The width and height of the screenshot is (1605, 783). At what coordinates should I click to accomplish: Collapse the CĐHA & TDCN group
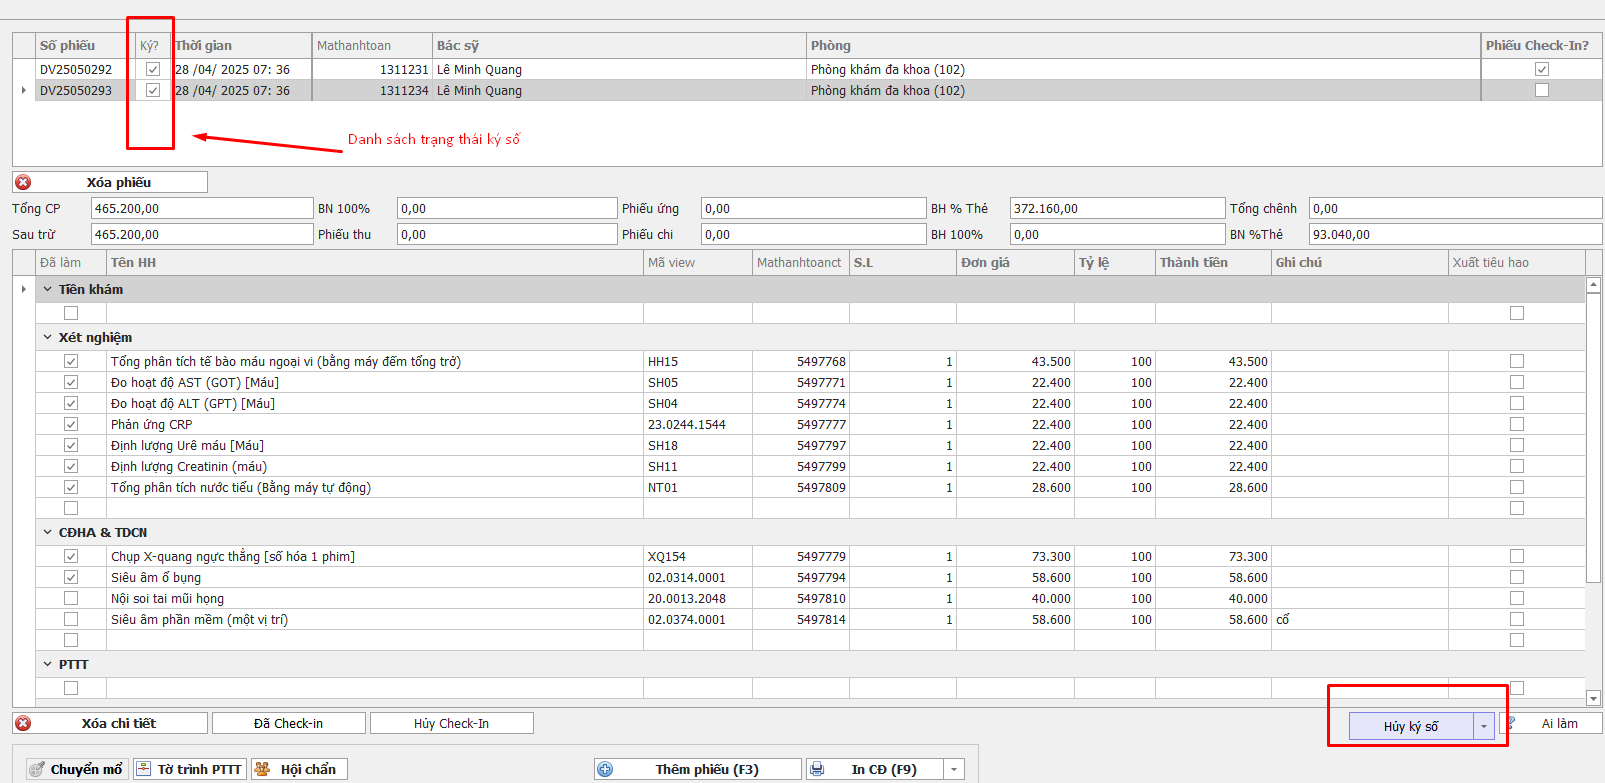pyautogui.click(x=47, y=532)
